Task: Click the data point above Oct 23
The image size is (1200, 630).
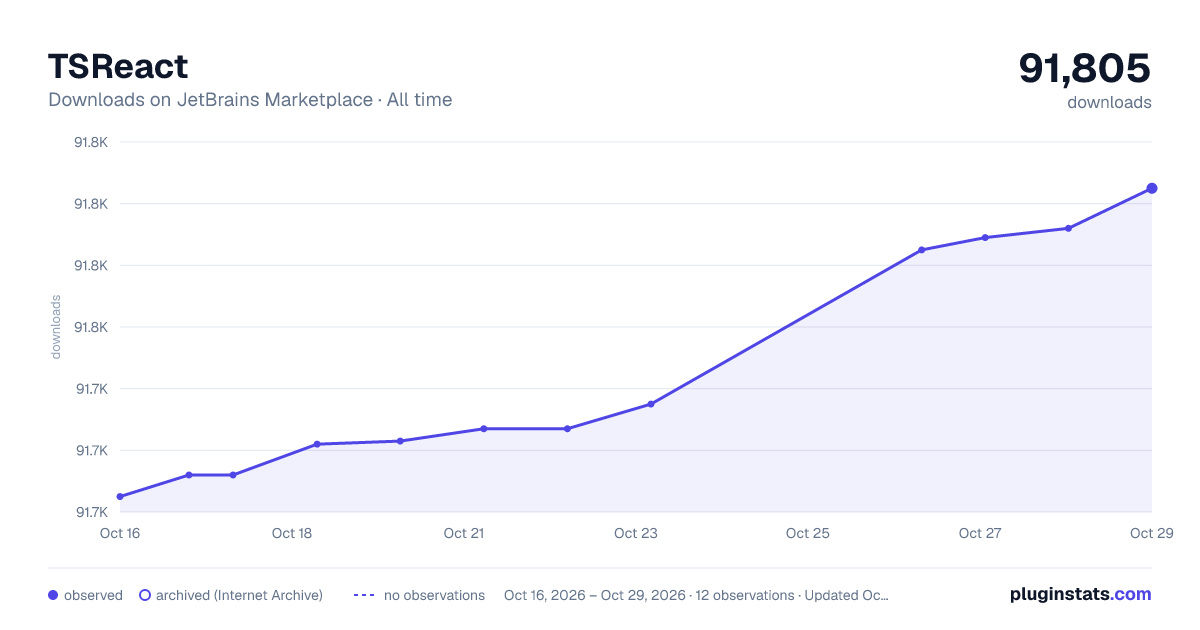Action: click(x=651, y=404)
